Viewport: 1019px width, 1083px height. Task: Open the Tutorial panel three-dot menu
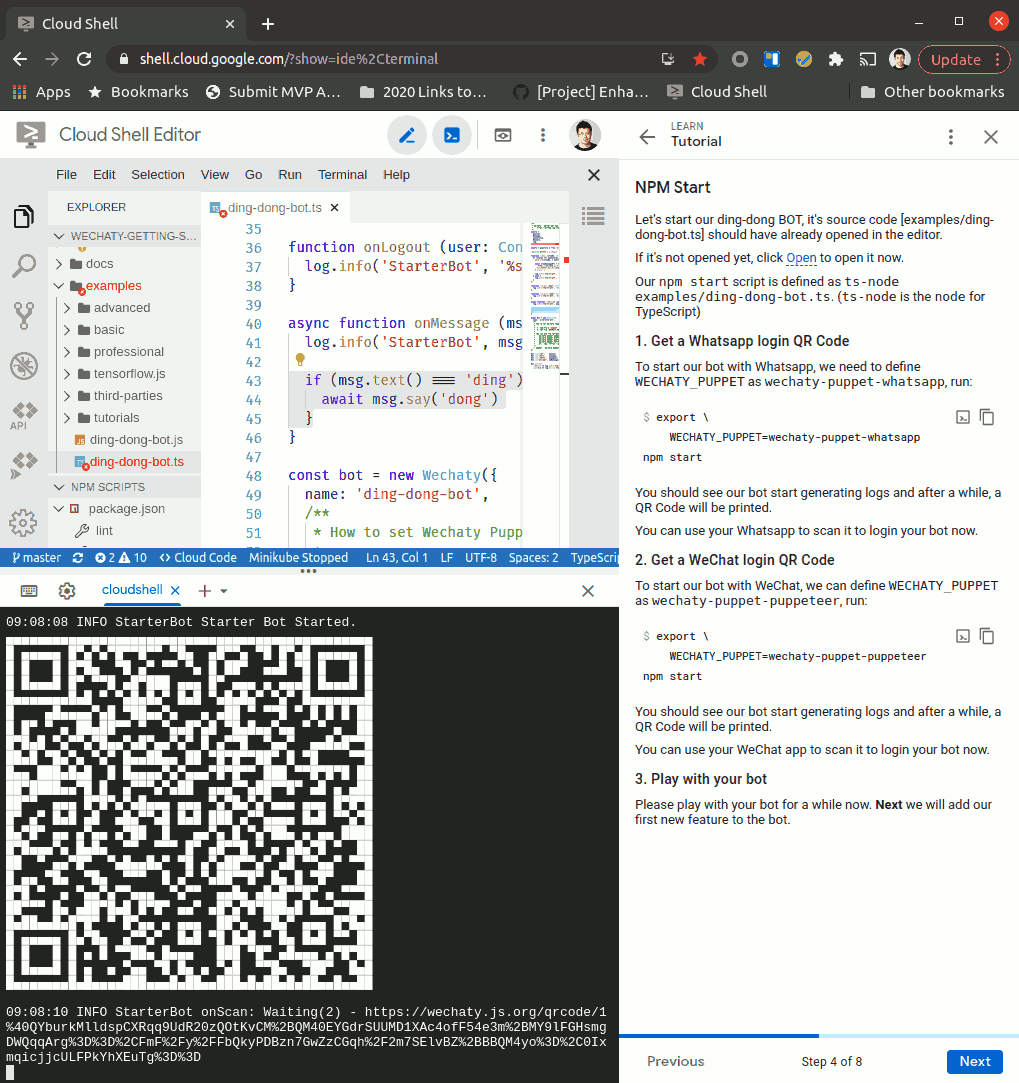(x=951, y=137)
